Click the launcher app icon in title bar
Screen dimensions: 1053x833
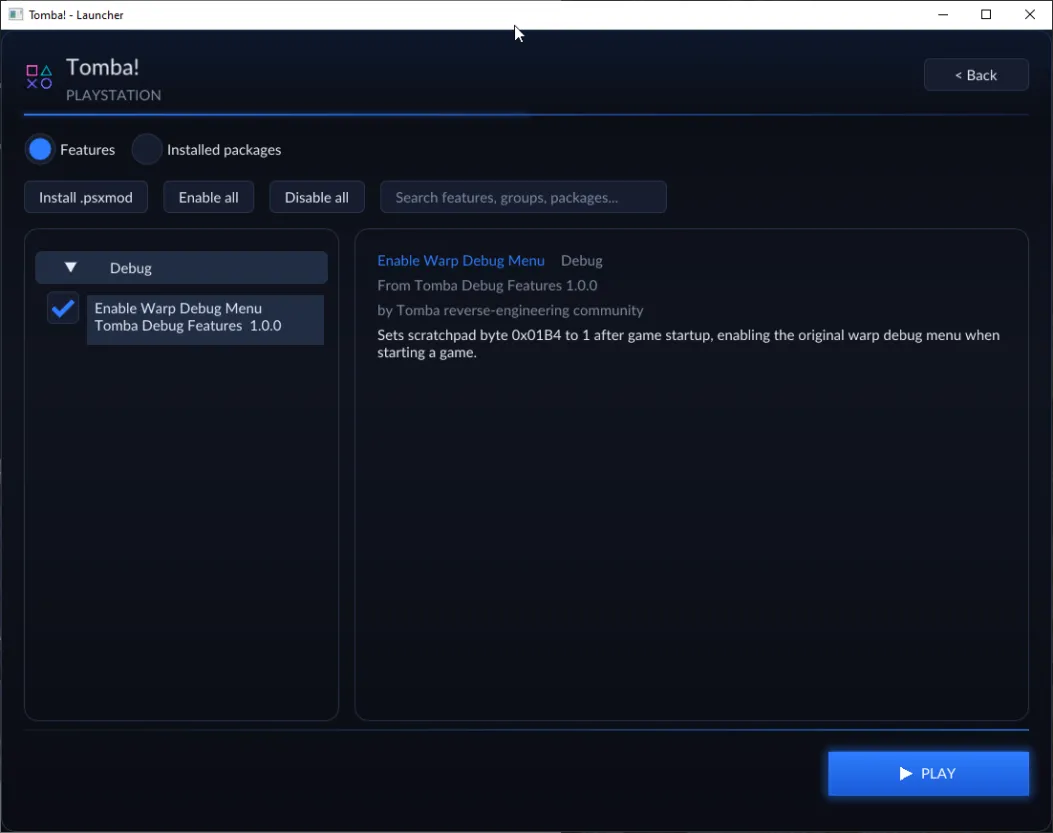tap(15, 14)
